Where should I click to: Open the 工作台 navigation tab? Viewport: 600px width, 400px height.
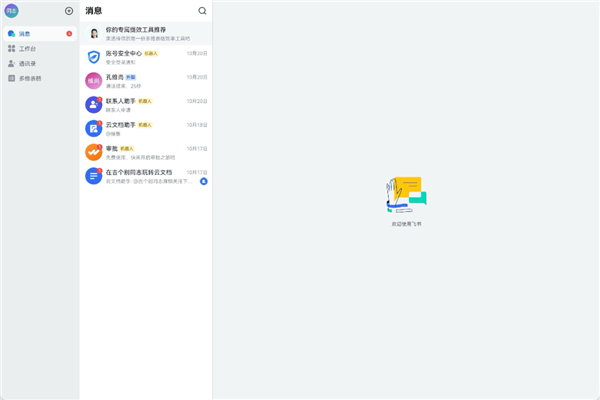(x=40, y=49)
